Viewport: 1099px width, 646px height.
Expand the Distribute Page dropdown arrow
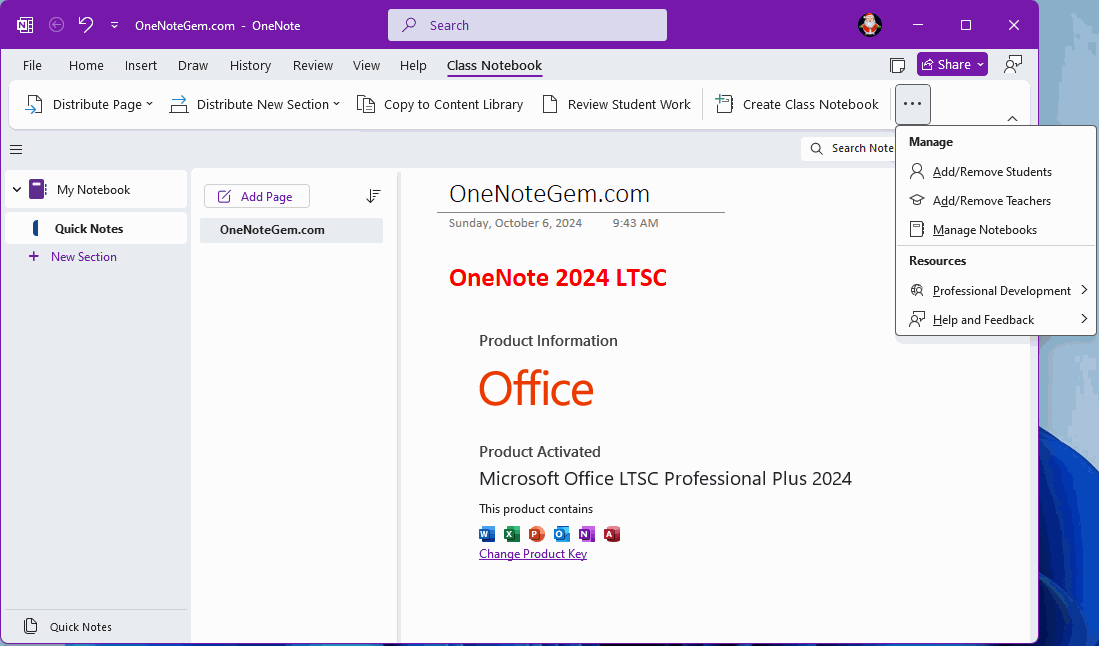(x=149, y=104)
